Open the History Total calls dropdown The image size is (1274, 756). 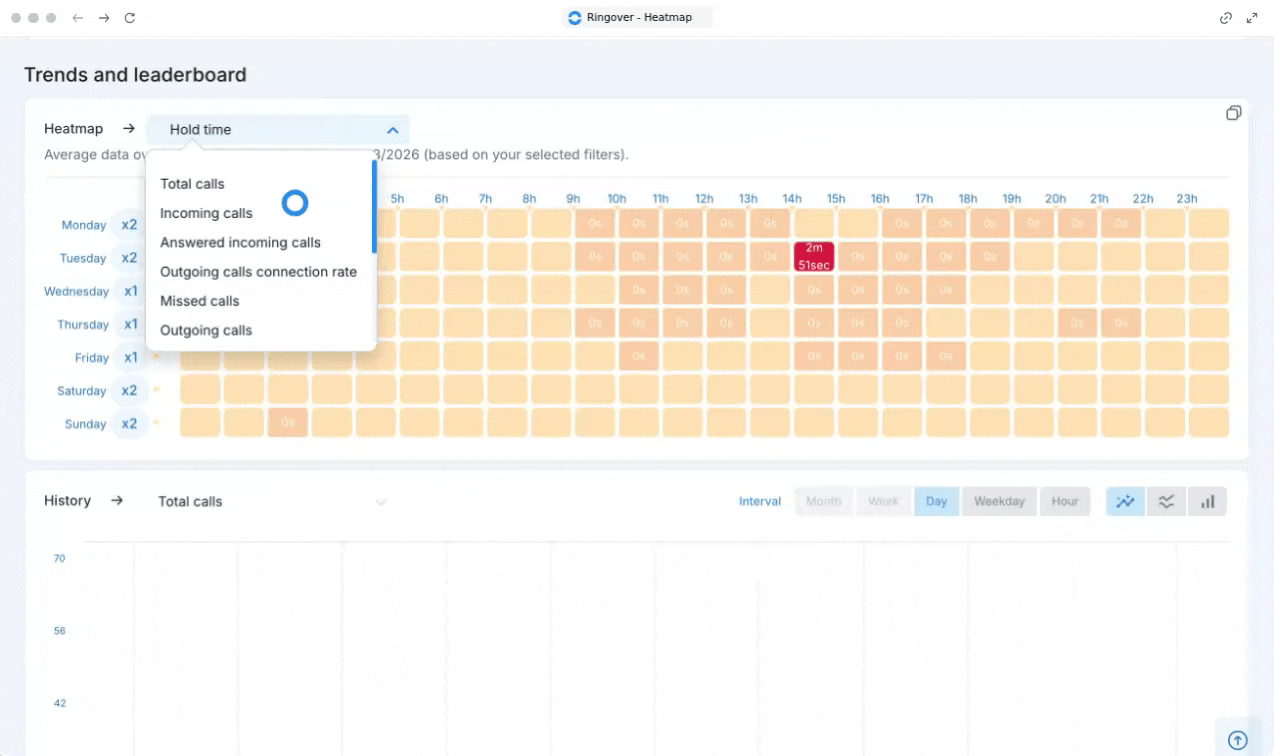pos(272,501)
